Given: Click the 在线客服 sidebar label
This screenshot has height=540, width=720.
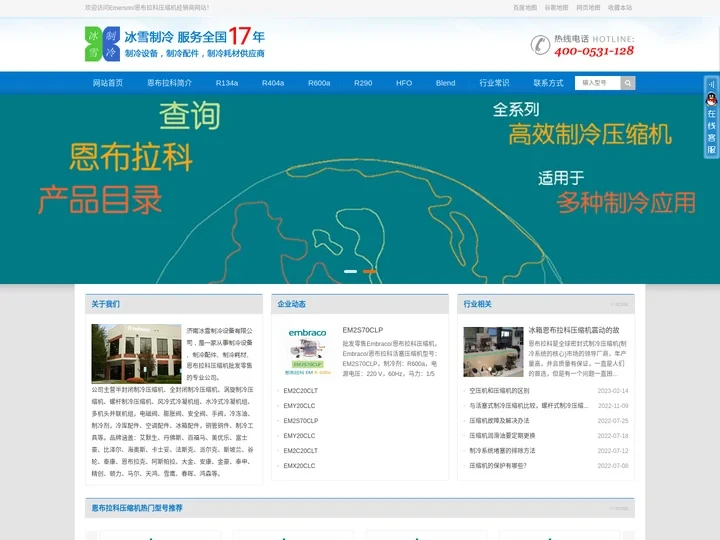Looking at the screenshot, I should coord(711,132).
